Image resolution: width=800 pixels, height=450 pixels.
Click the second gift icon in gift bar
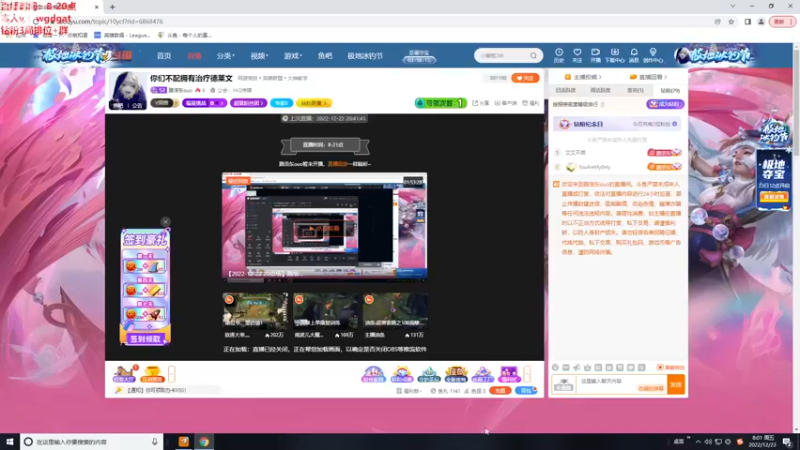[401, 374]
